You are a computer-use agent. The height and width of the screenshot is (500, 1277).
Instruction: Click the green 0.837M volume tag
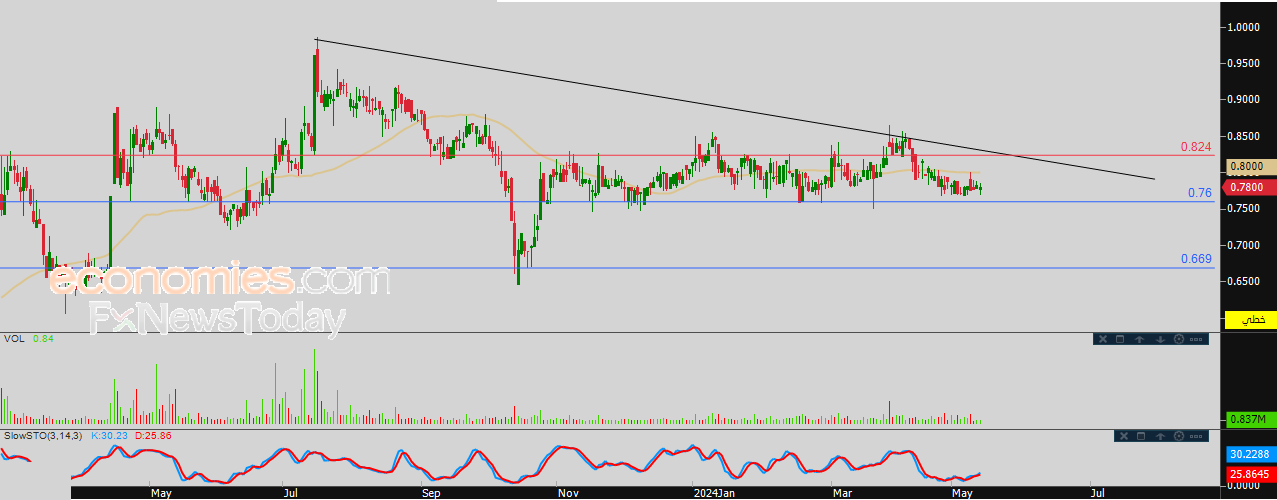pyautogui.click(x=1249, y=419)
